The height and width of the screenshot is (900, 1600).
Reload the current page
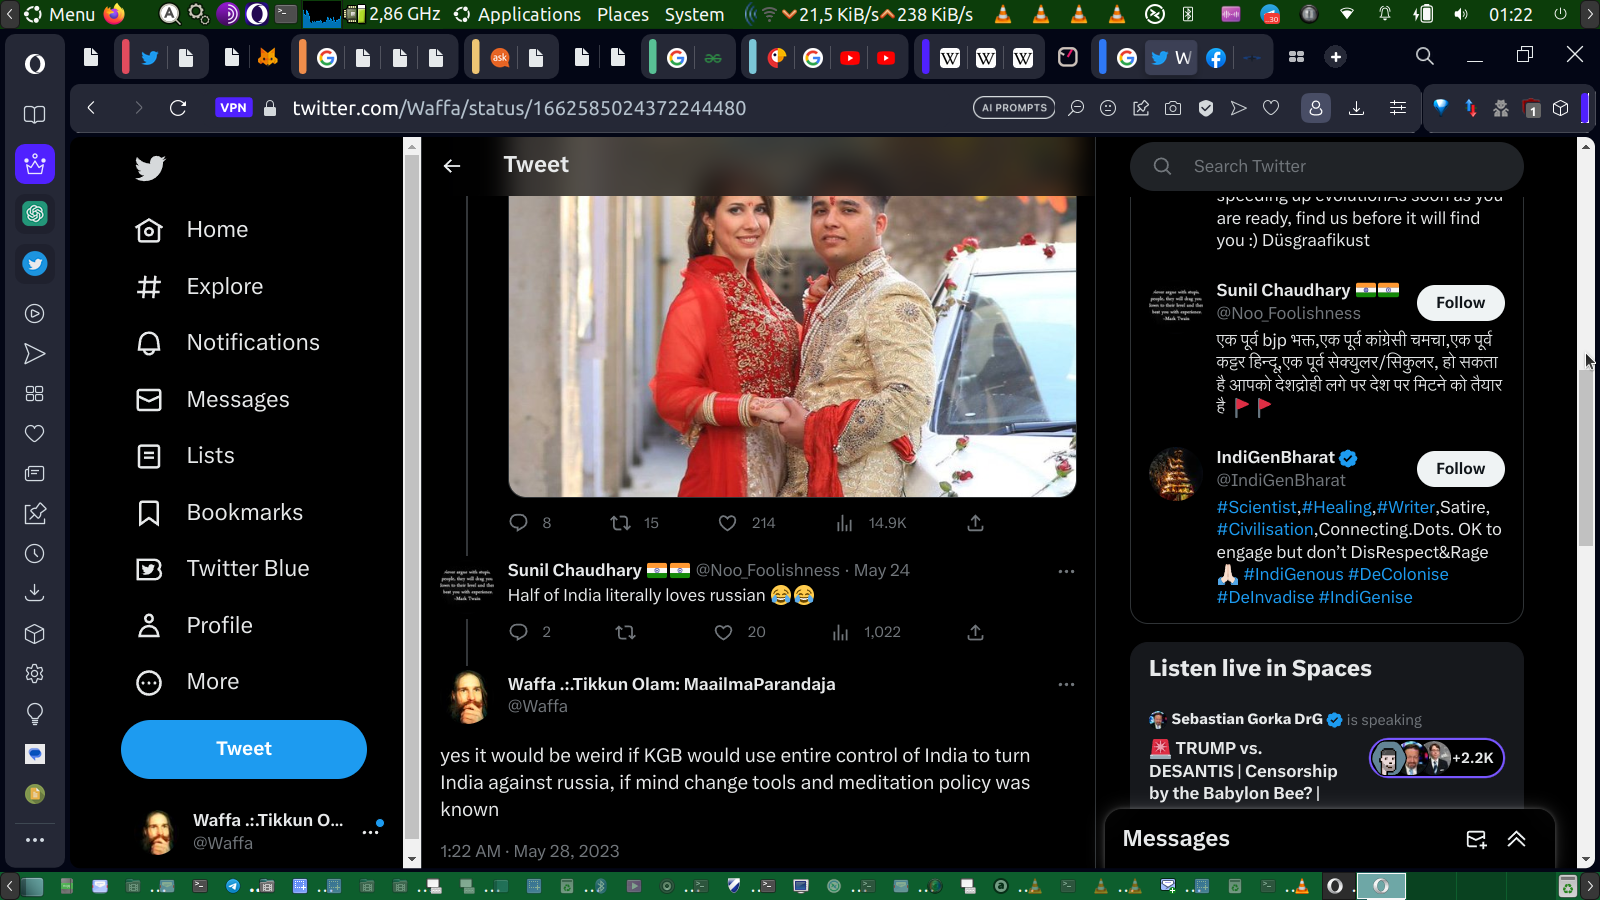[178, 108]
